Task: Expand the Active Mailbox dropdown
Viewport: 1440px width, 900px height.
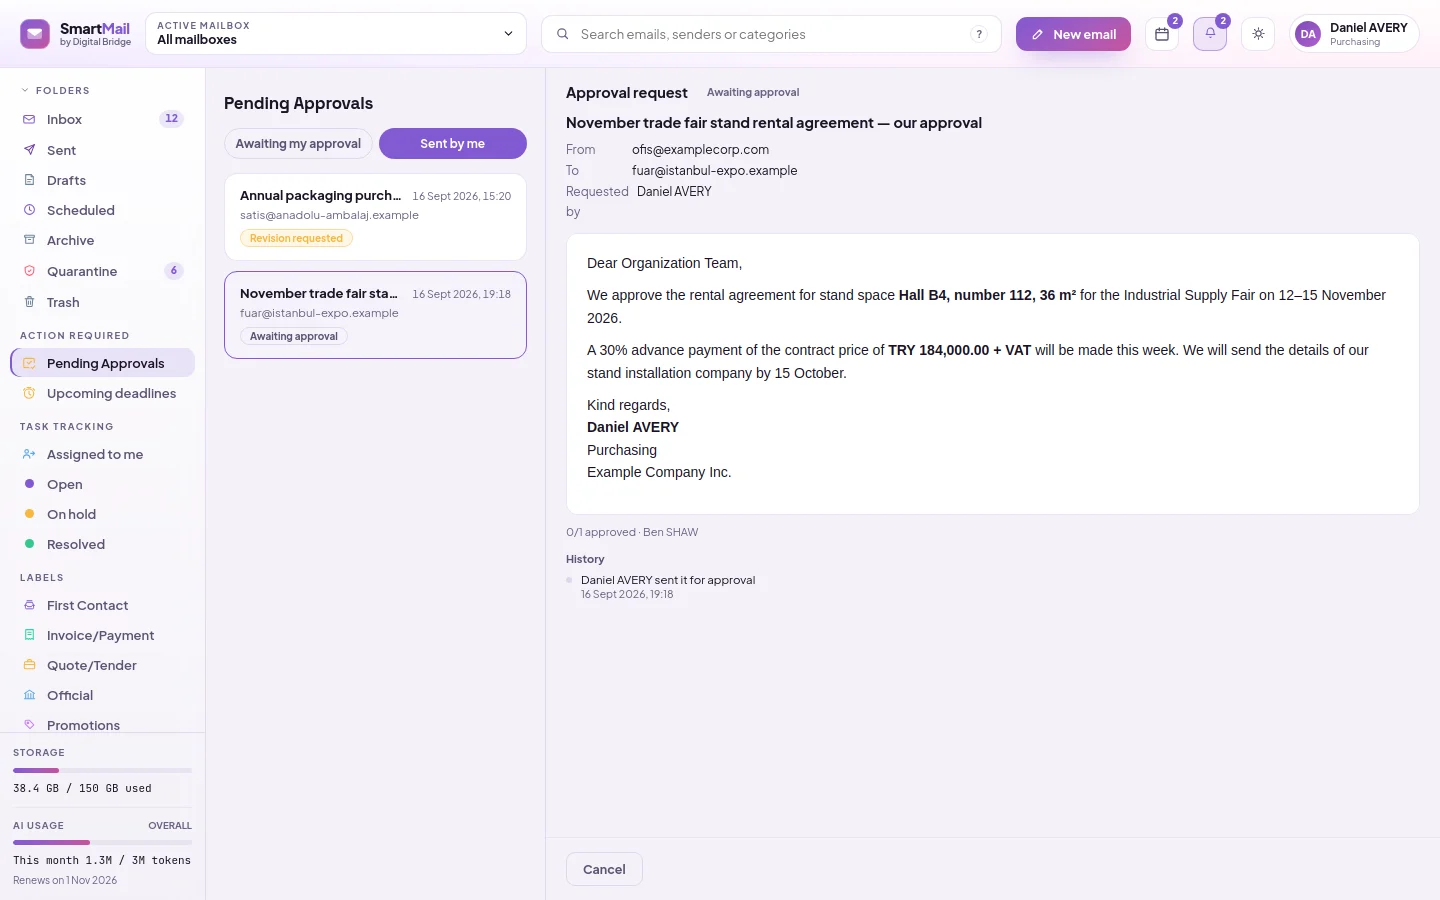Action: 336,33
